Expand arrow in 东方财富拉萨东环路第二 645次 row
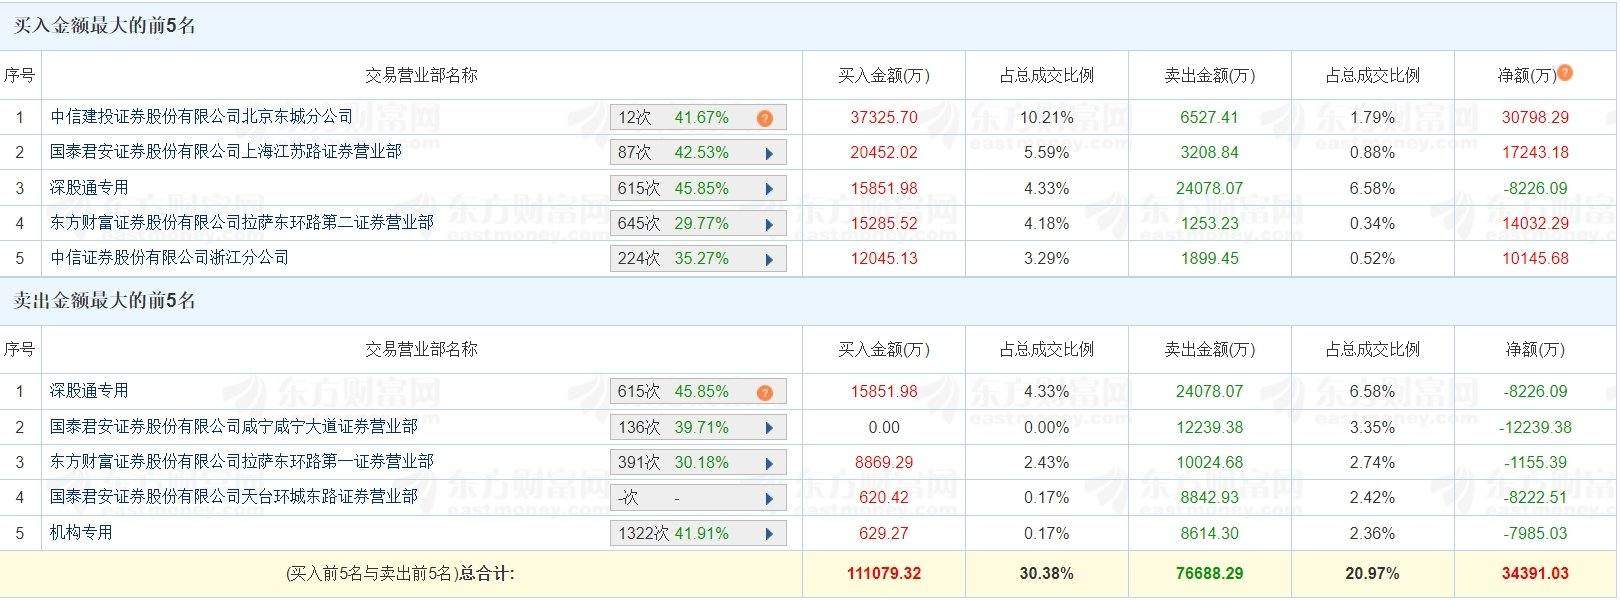This screenshot has width=1620, height=600. click(x=769, y=224)
